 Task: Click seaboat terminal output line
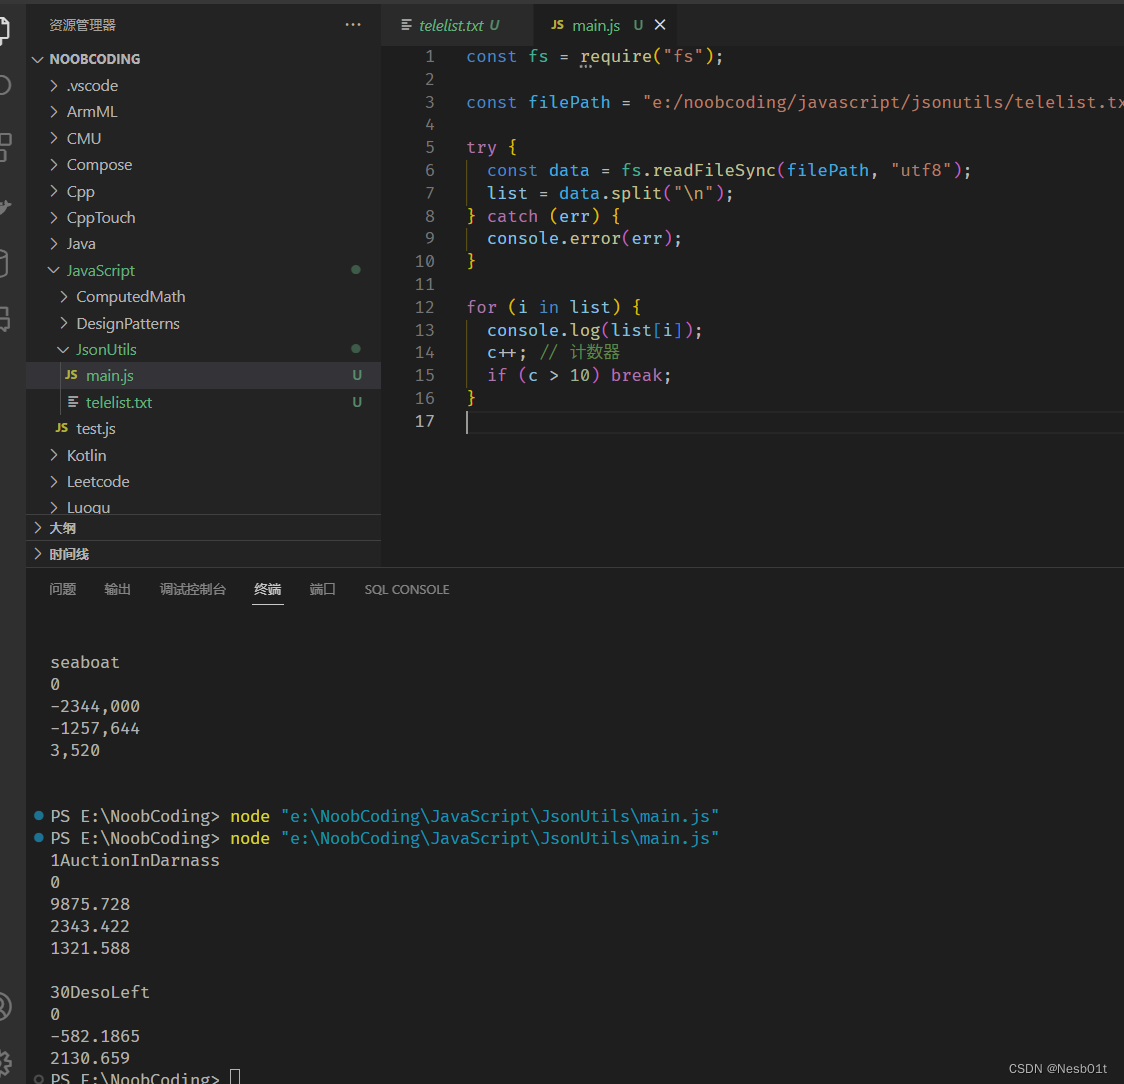(x=85, y=662)
